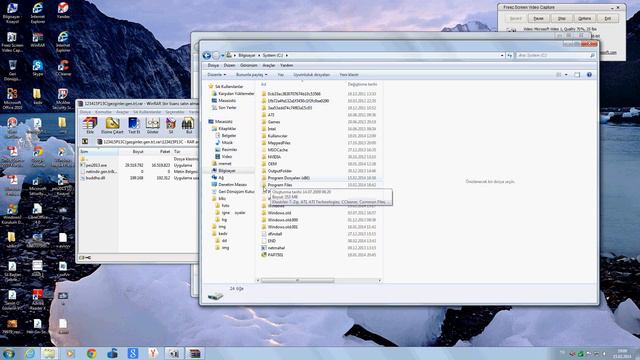Open the Araçlar menu in Explorer
The height and width of the screenshot is (360, 640).
coord(269,65)
